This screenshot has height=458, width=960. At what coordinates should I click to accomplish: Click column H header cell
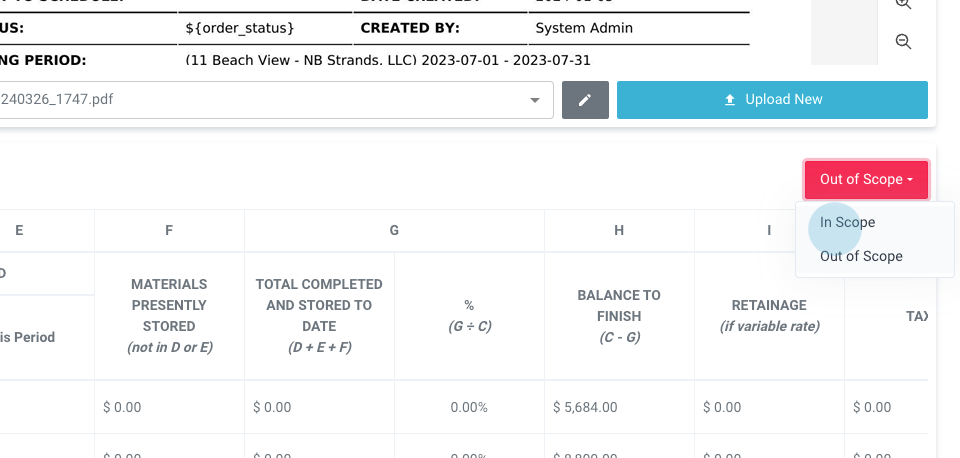click(619, 230)
